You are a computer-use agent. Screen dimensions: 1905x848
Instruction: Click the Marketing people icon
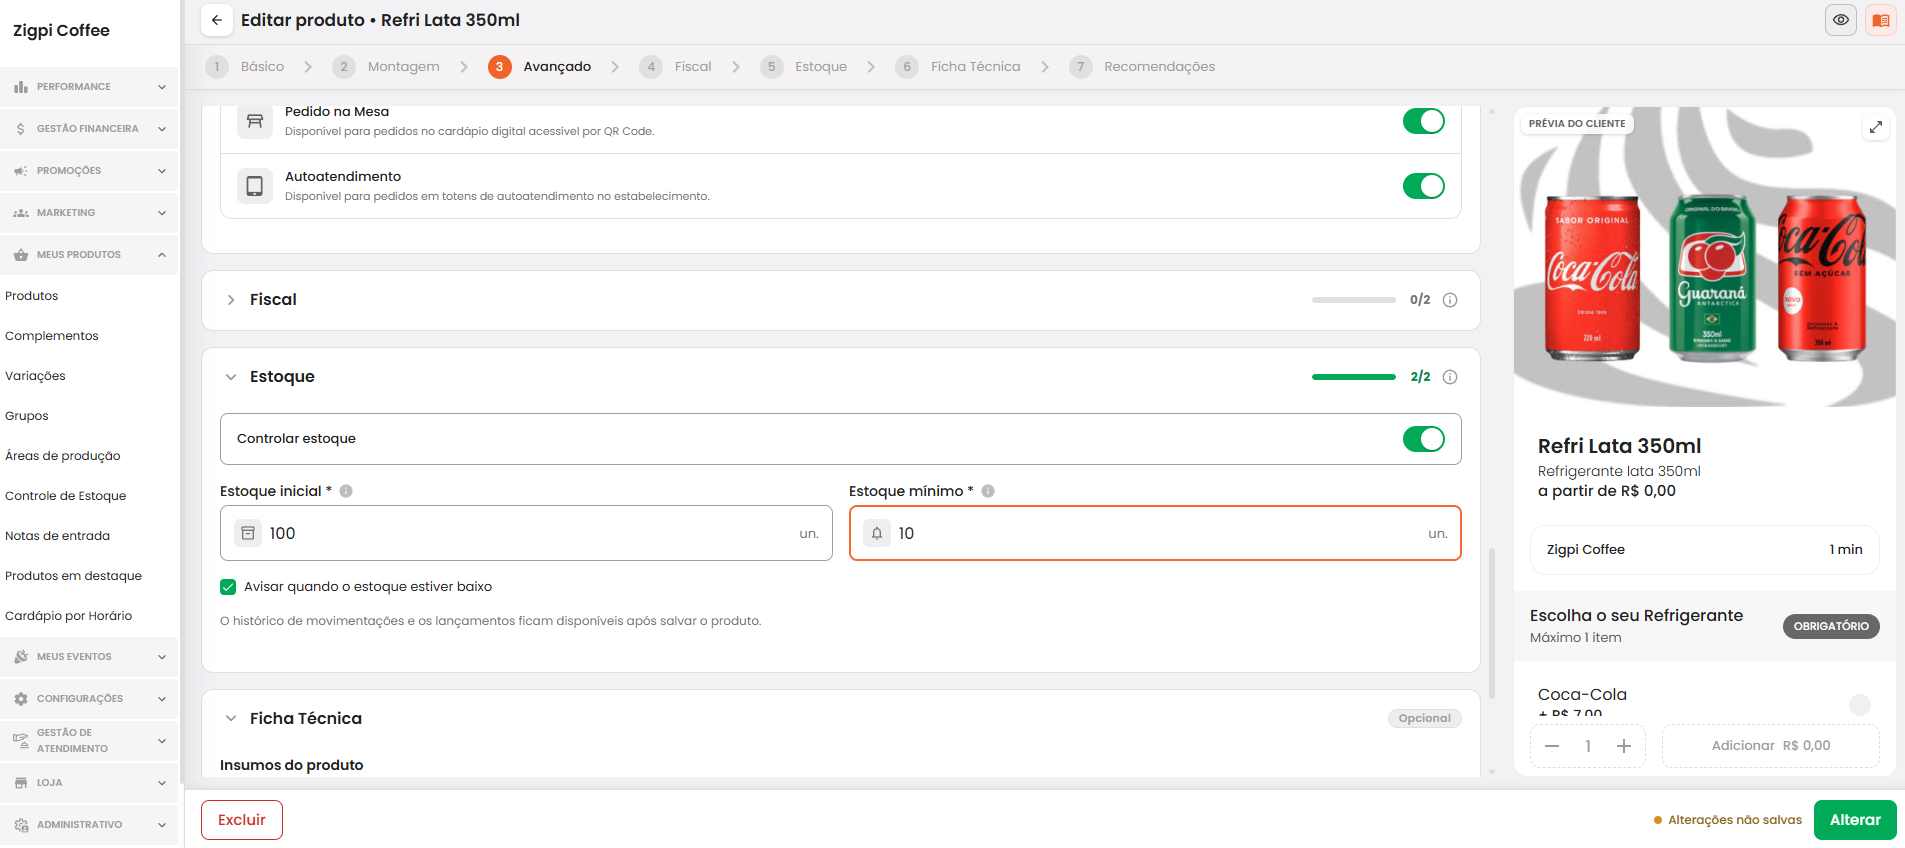click(x=21, y=213)
